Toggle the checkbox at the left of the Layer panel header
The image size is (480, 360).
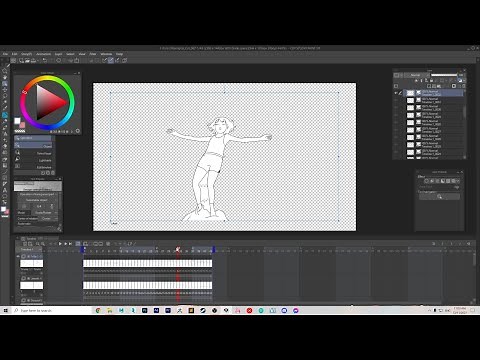[396, 86]
